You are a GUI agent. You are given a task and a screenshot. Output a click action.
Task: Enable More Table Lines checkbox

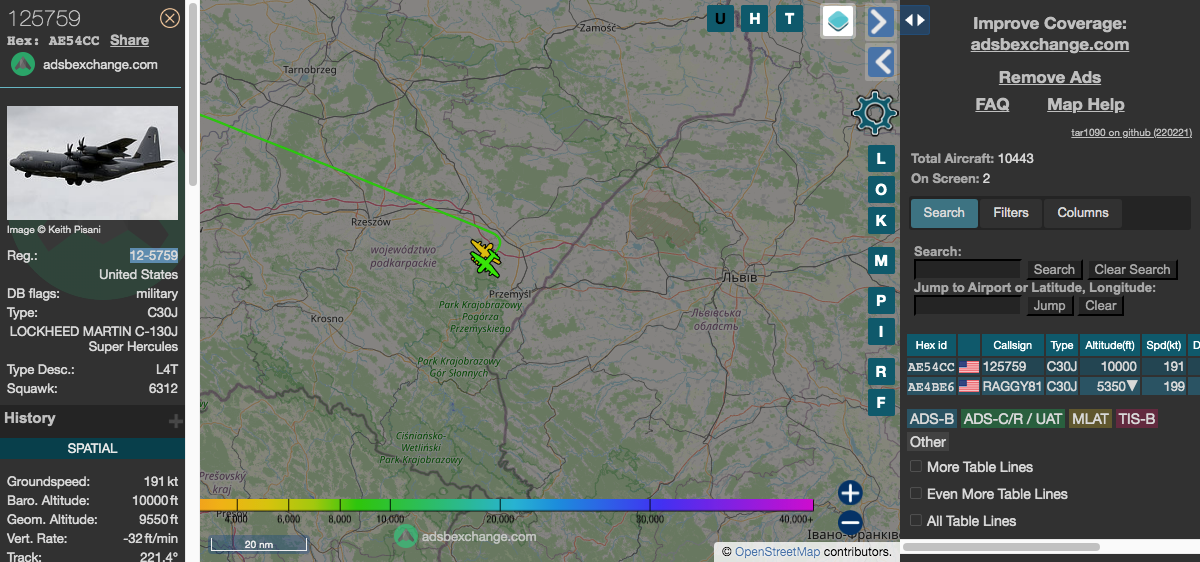(916, 467)
